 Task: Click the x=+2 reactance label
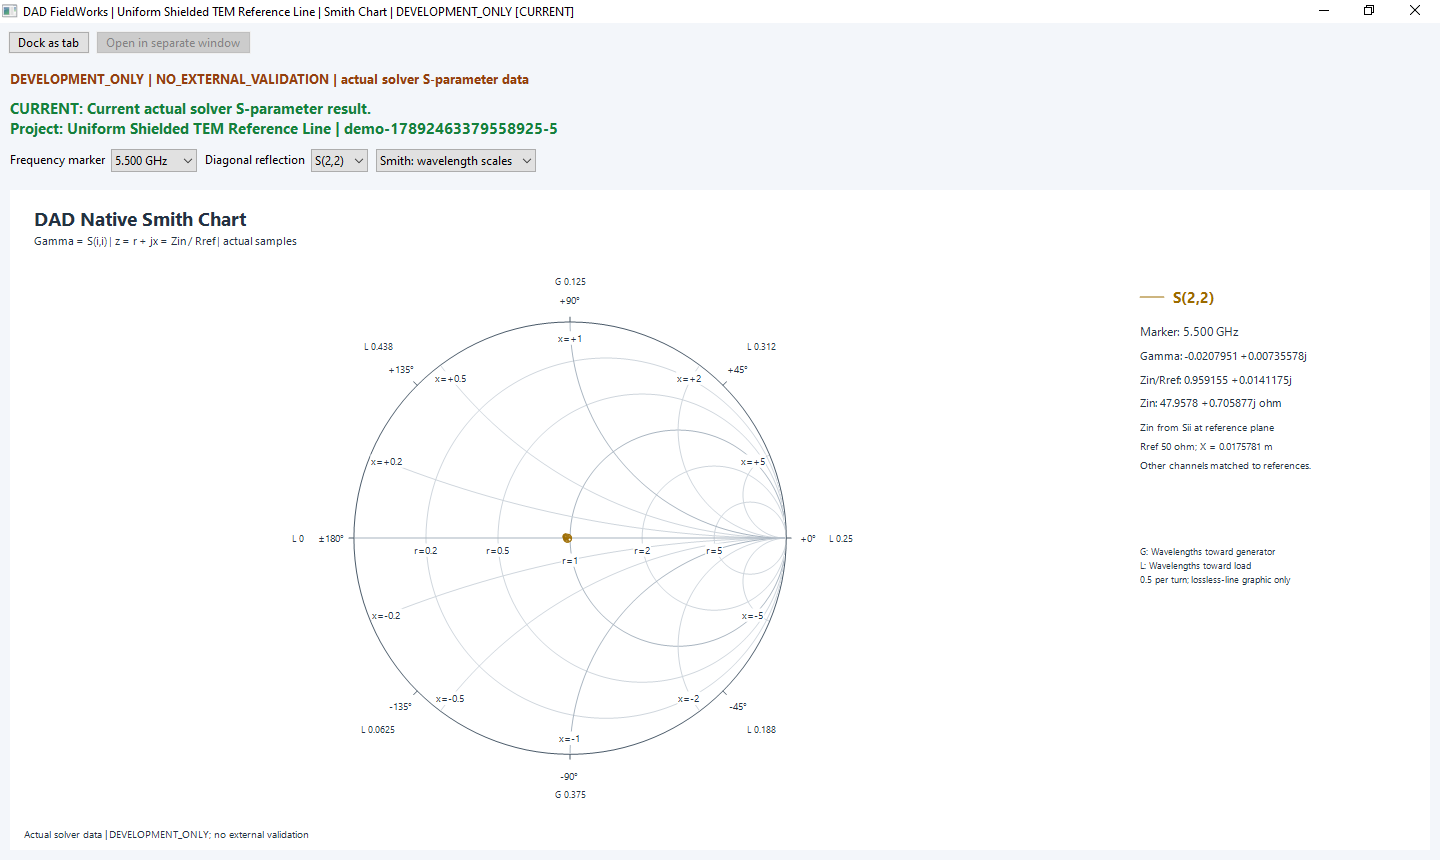689,379
